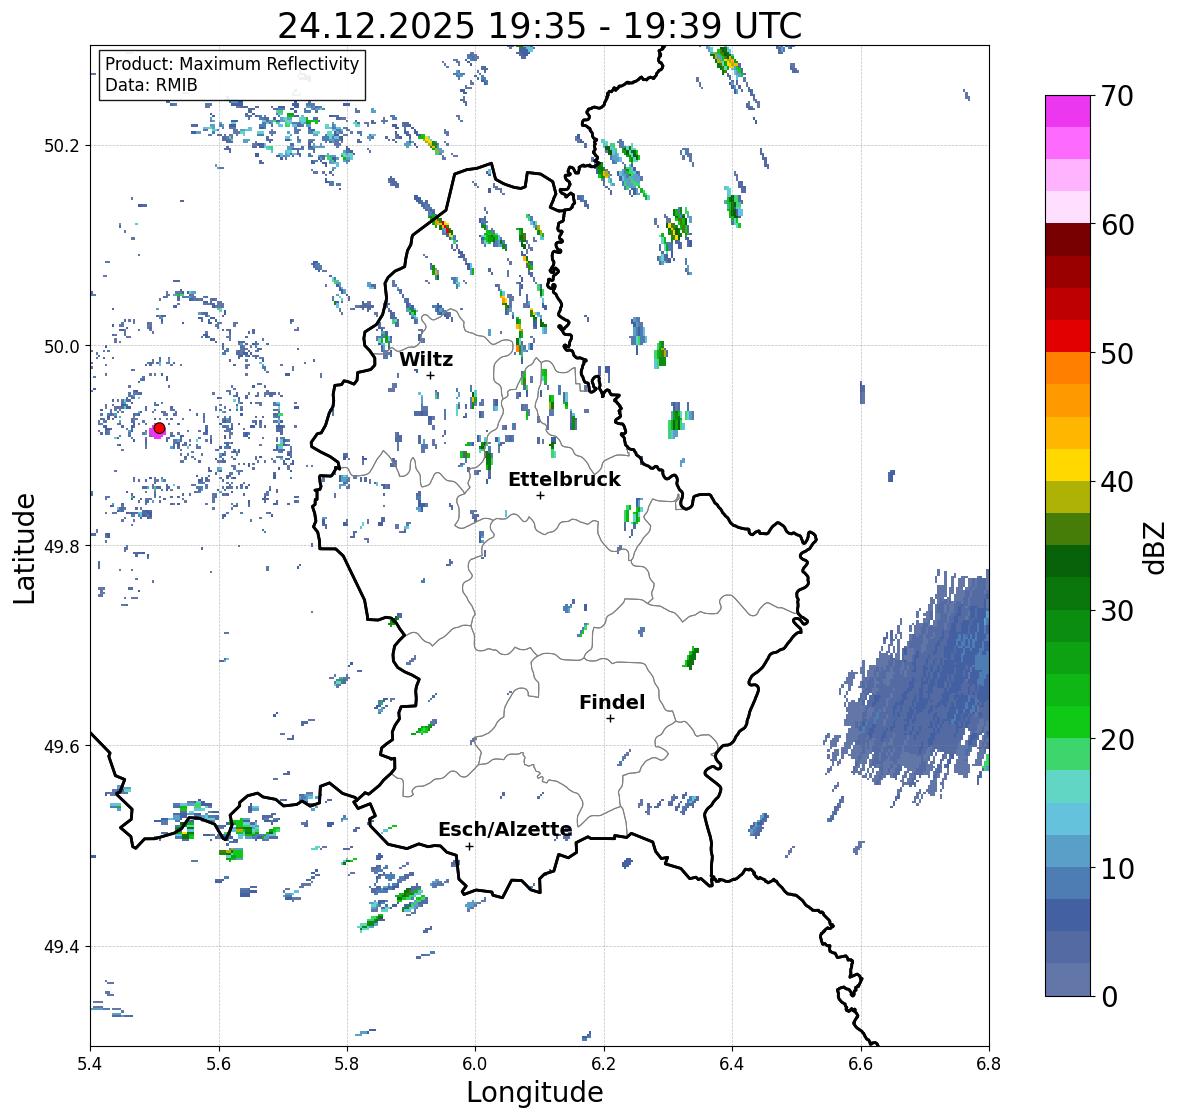Click the 20 label on the dBZ colorbar
Image resolution: width=1179 pixels, height=1117 pixels.
1116,740
